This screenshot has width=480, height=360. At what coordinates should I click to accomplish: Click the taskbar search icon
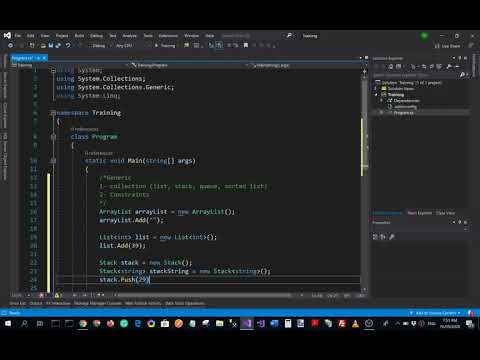pos(24,323)
